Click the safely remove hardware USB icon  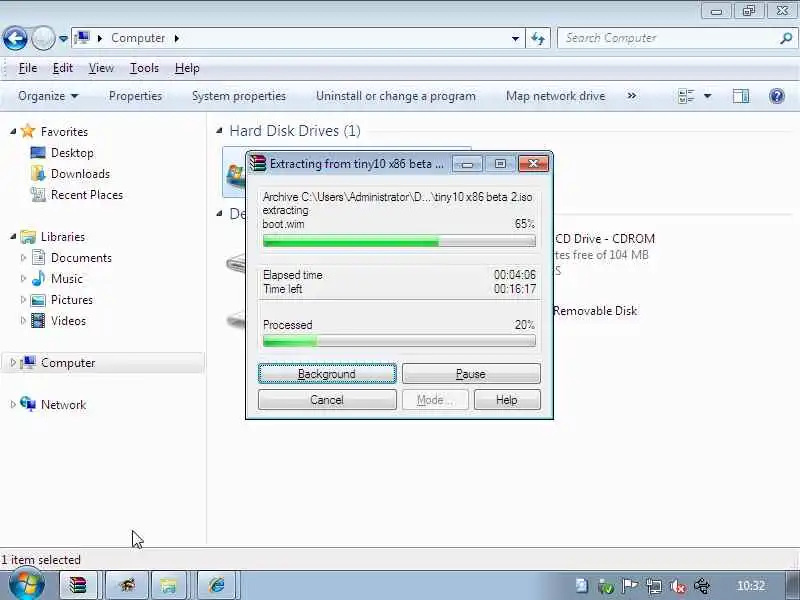702,586
